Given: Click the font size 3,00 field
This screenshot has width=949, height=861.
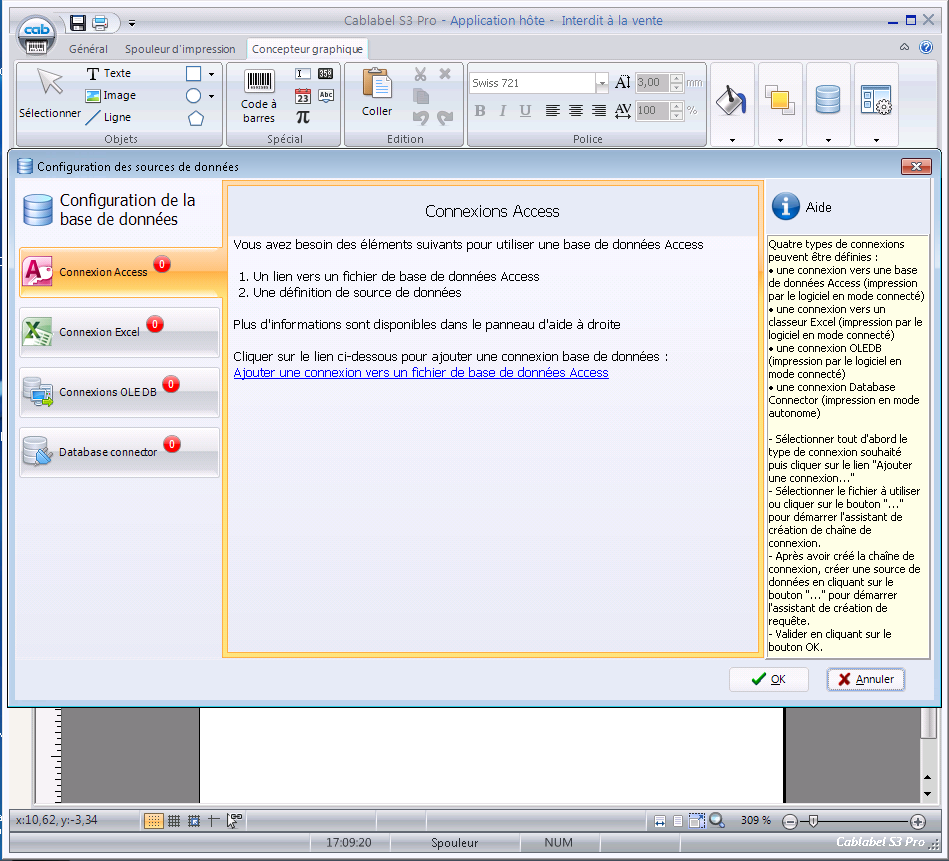Looking at the screenshot, I should click(x=651, y=82).
